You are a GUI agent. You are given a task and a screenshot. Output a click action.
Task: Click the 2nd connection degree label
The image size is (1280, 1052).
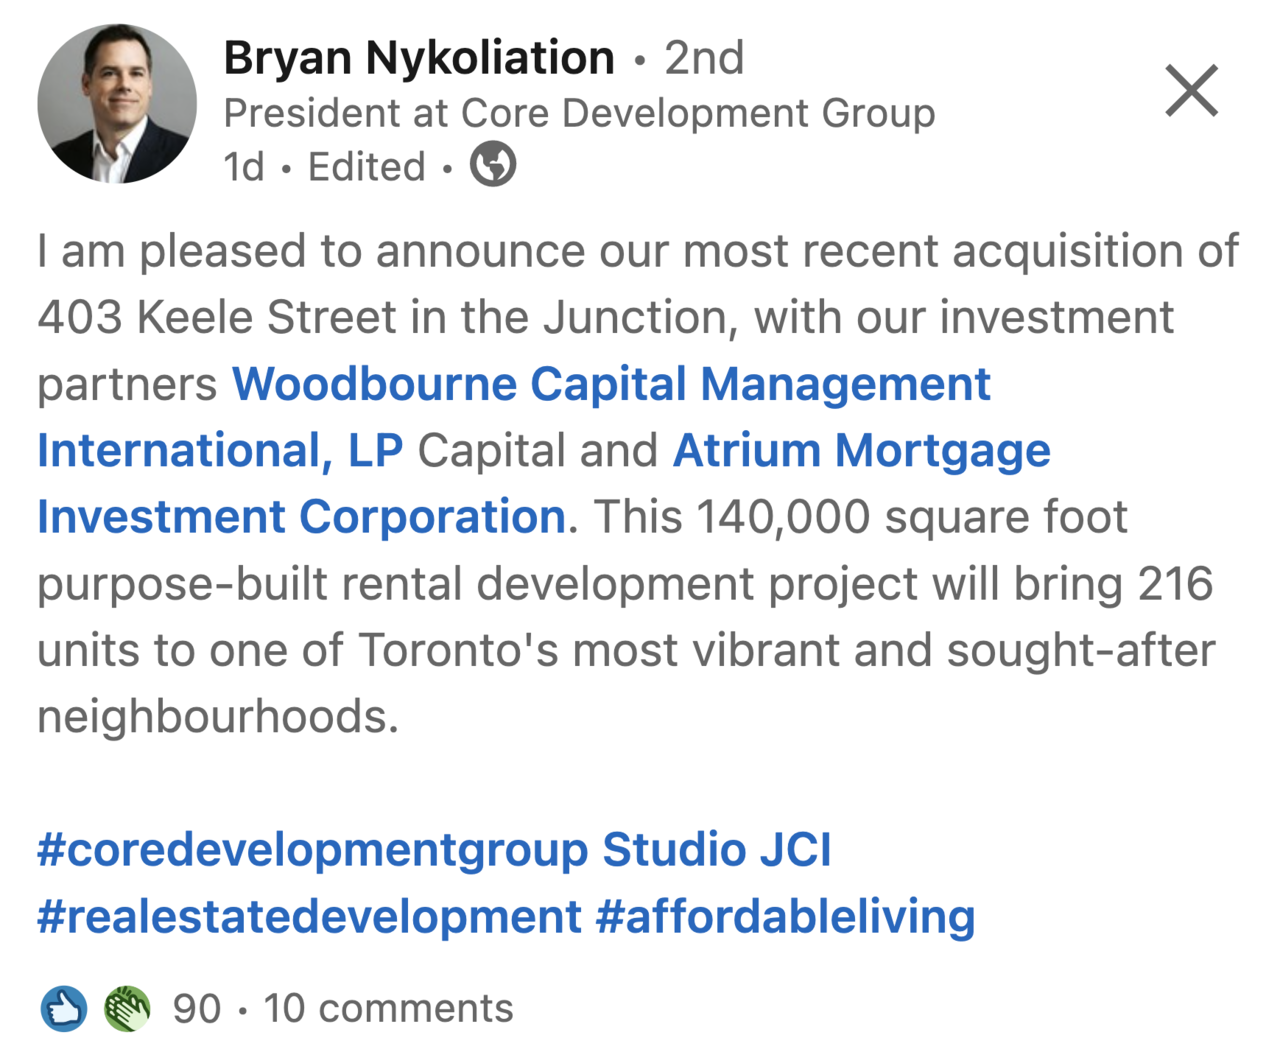coord(704,57)
